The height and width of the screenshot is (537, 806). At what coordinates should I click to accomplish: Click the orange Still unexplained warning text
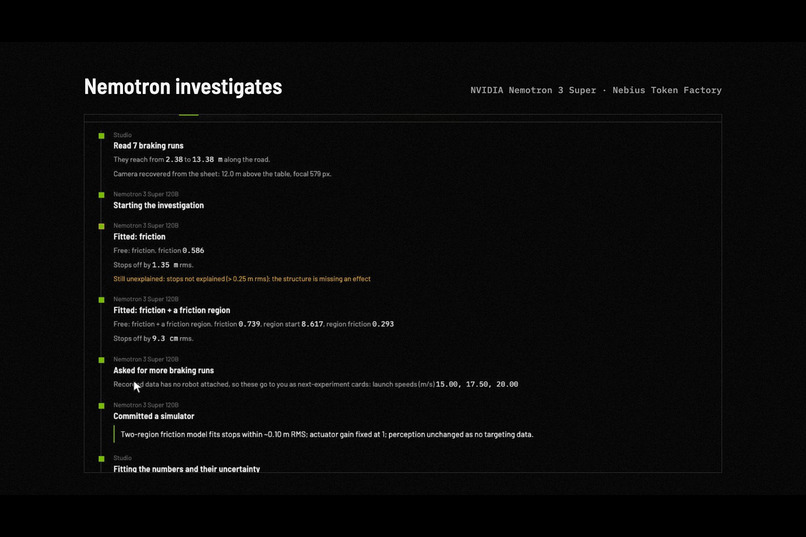coord(242,279)
